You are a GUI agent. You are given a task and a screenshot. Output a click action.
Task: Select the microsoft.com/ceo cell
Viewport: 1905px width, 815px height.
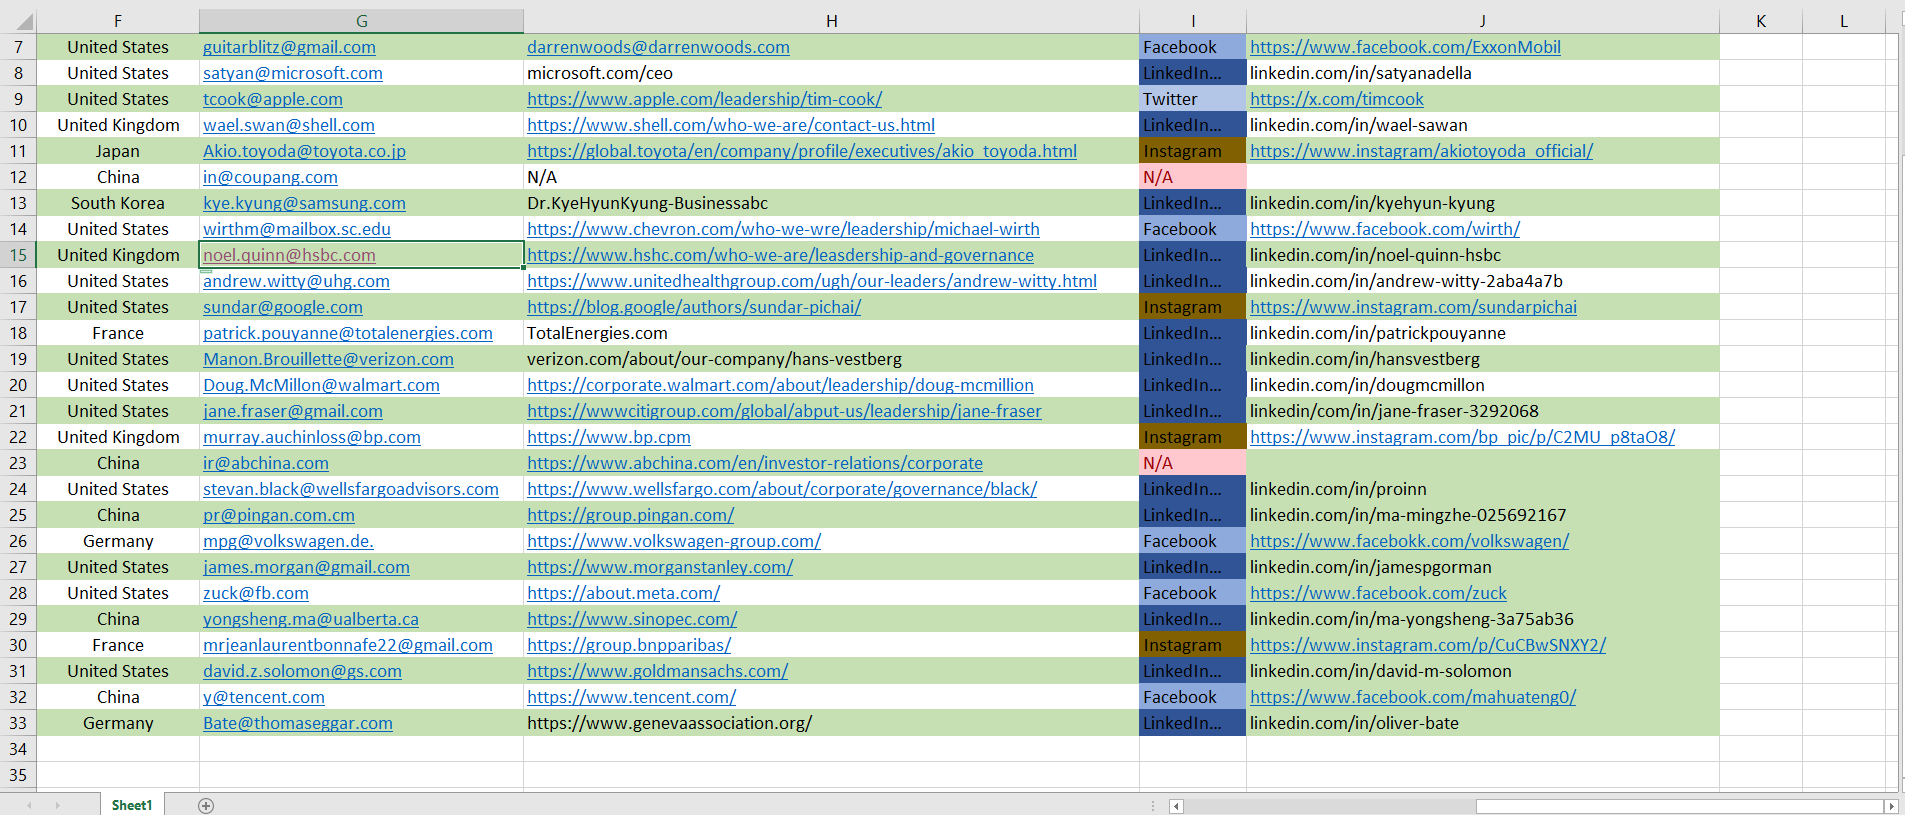coord(831,73)
